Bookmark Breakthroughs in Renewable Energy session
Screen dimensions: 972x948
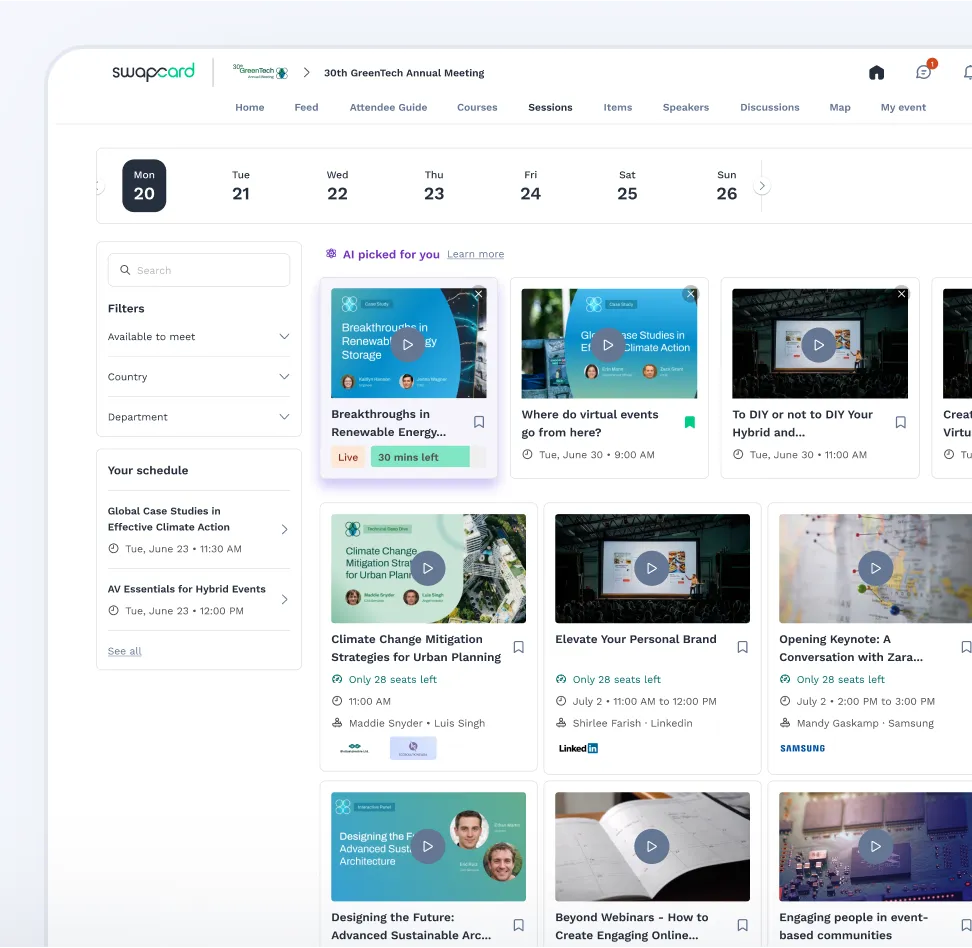[479, 422]
